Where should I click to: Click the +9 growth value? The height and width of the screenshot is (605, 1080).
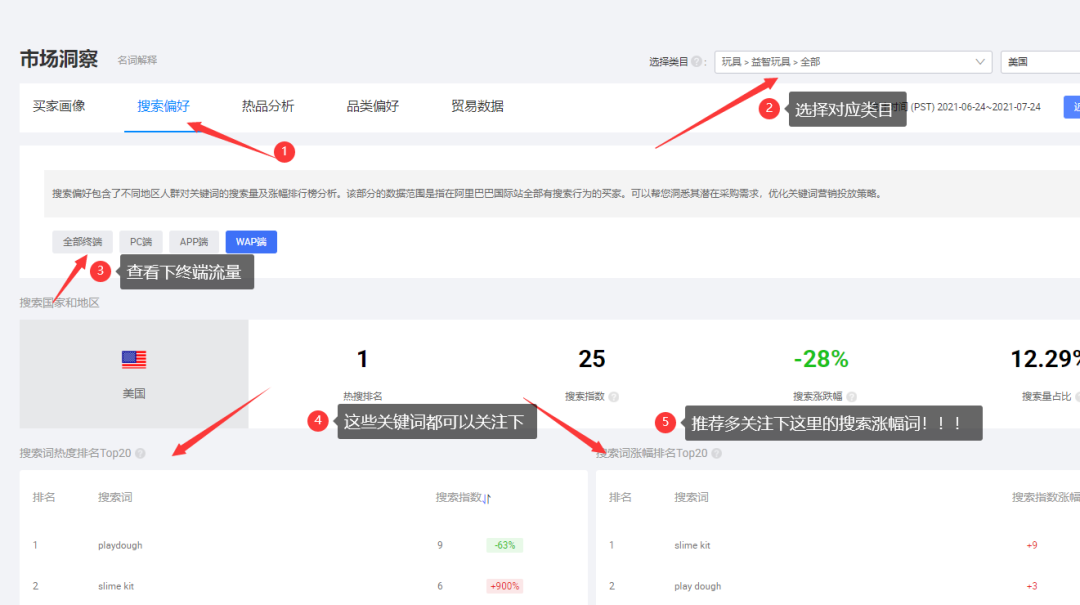1032,545
